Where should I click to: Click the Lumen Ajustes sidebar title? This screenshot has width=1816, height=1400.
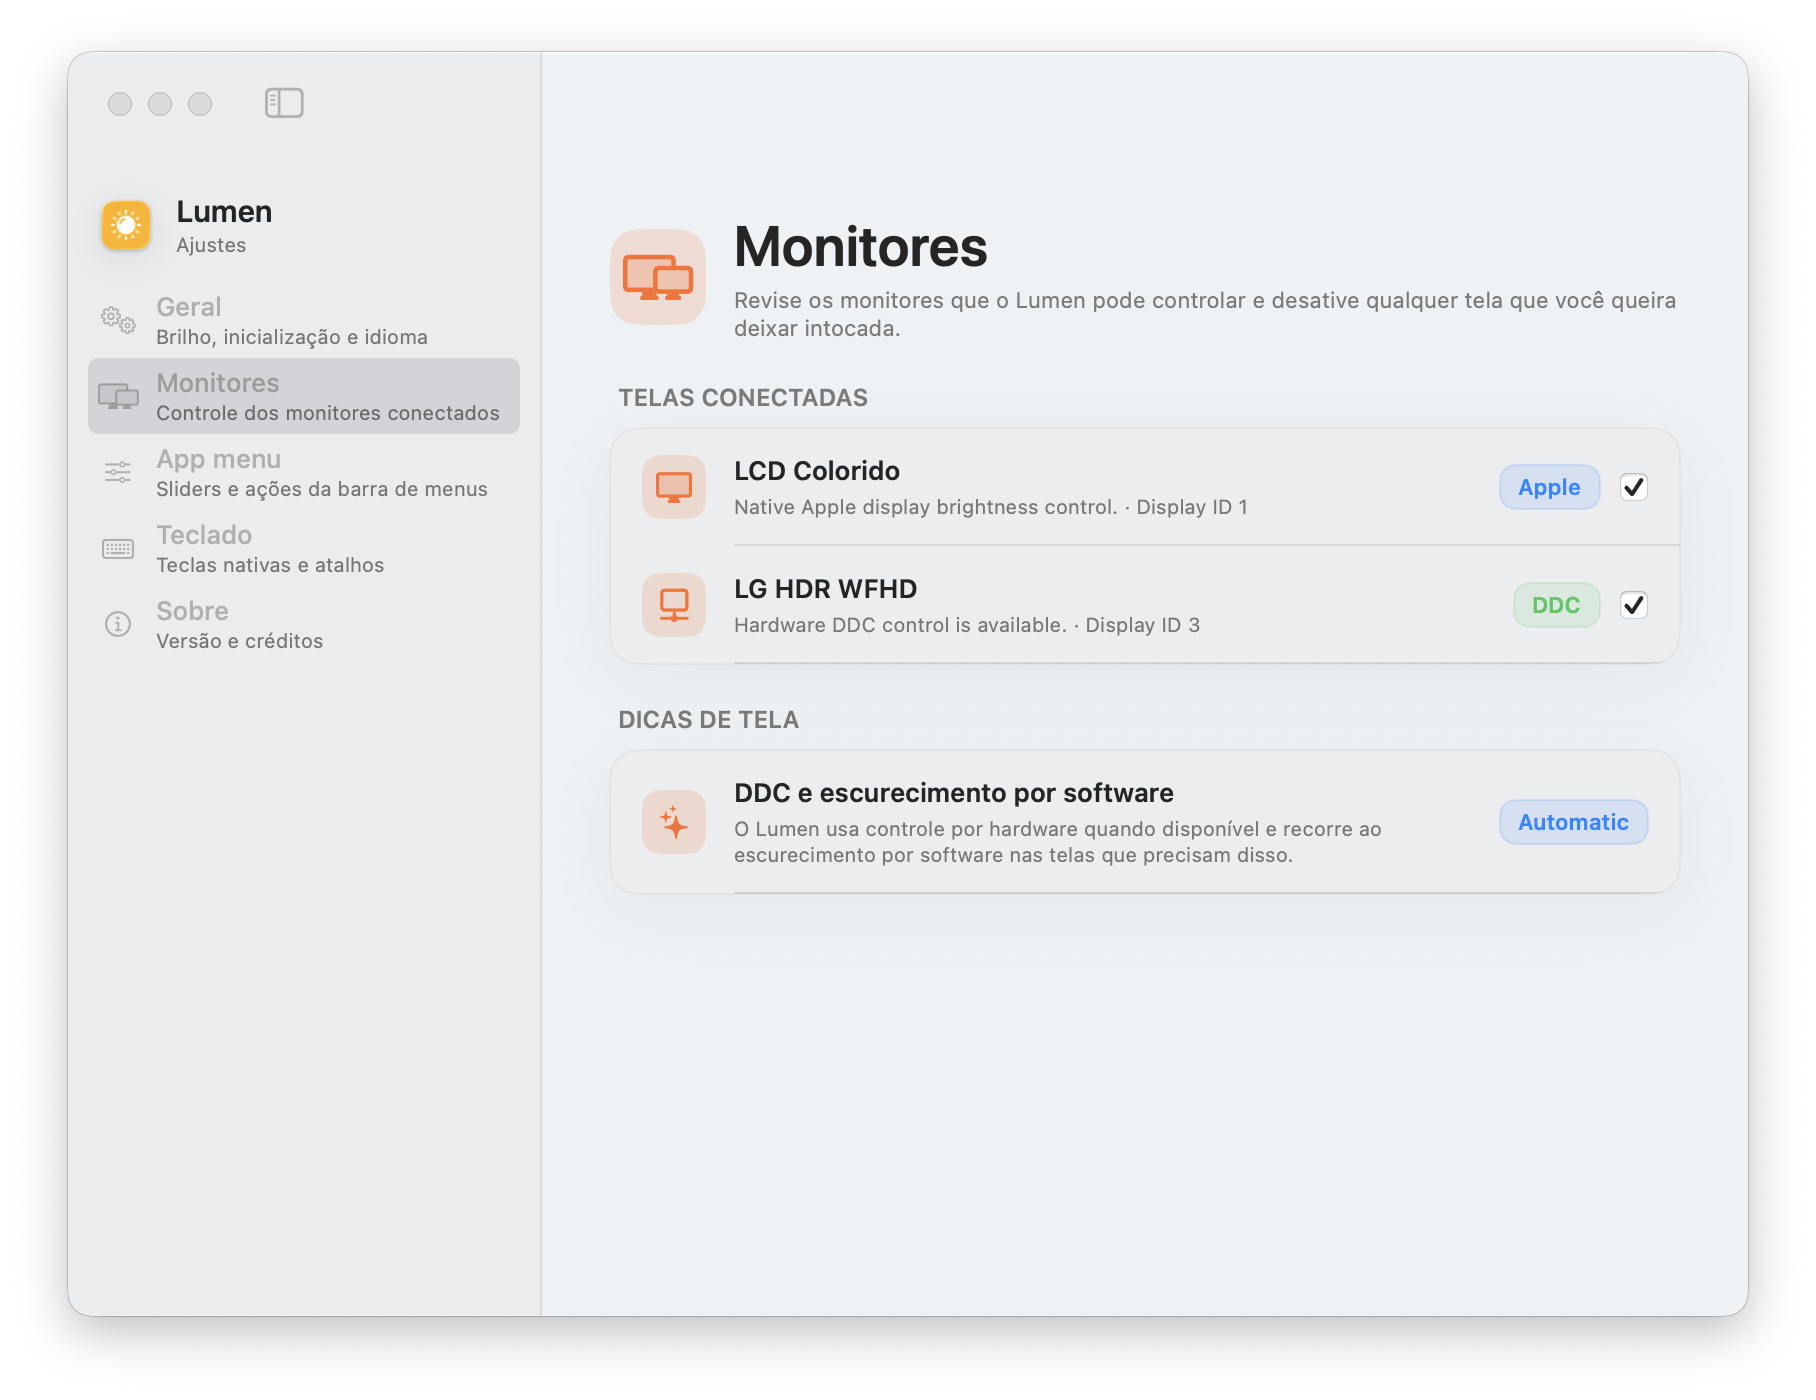pyautogui.click(x=224, y=227)
